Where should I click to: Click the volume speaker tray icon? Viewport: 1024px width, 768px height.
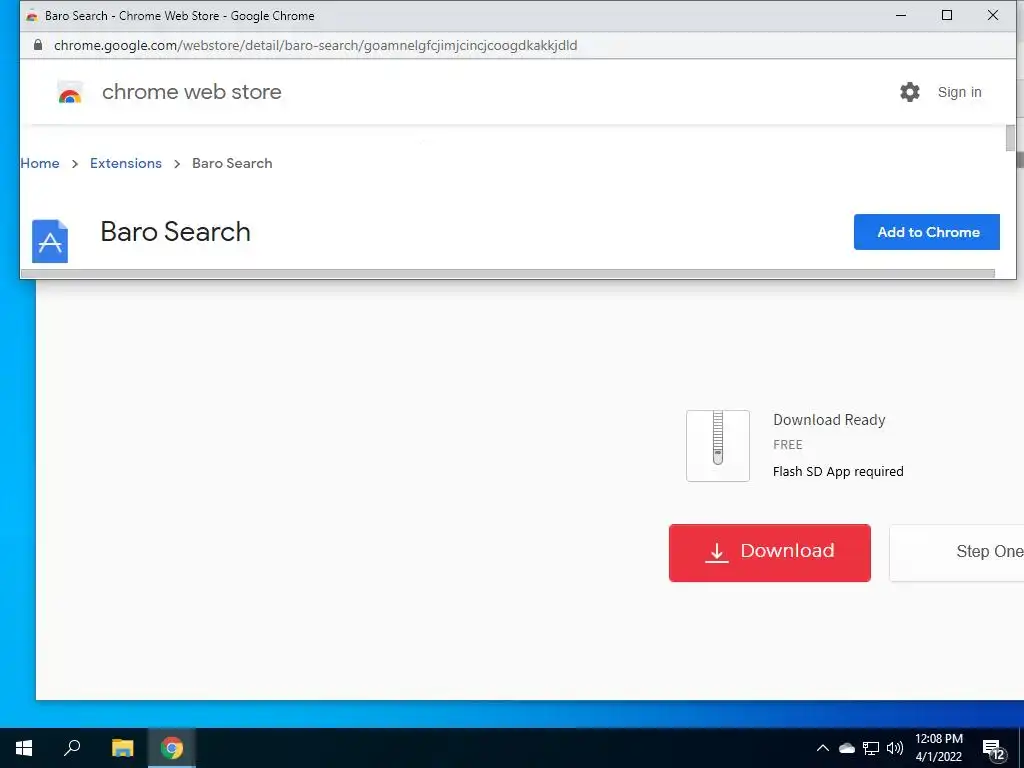pos(895,748)
